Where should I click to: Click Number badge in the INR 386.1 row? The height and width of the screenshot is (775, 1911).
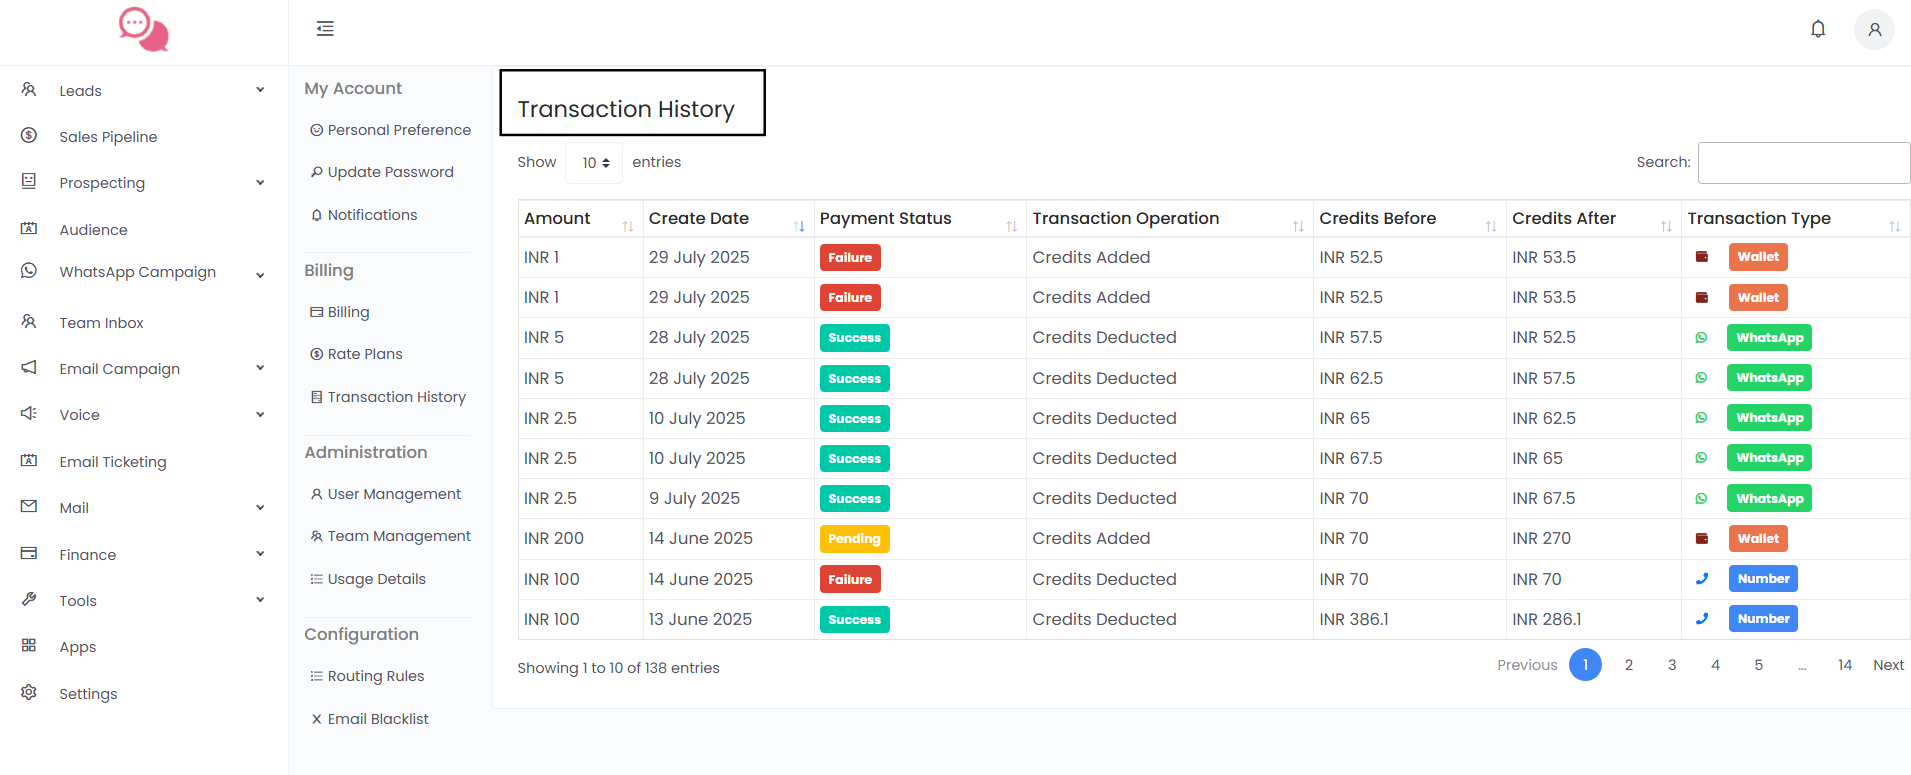[x=1763, y=619]
